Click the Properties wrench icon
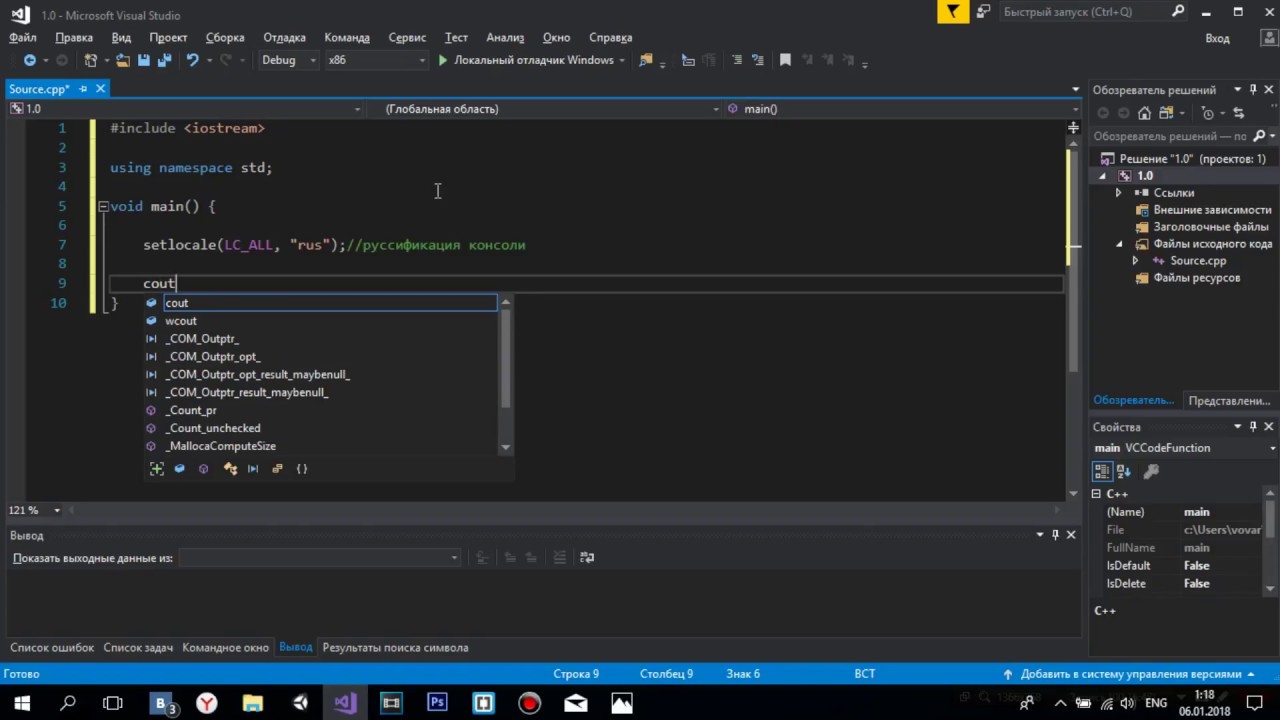 click(x=1150, y=471)
